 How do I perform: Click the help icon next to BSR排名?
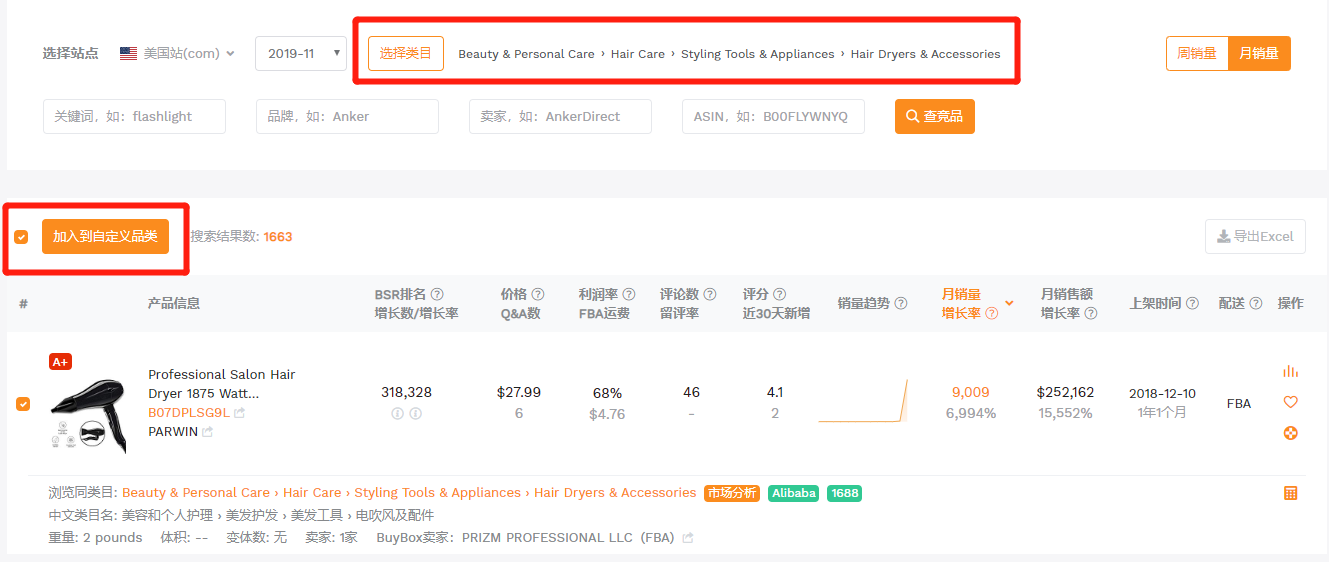pyautogui.click(x=437, y=294)
